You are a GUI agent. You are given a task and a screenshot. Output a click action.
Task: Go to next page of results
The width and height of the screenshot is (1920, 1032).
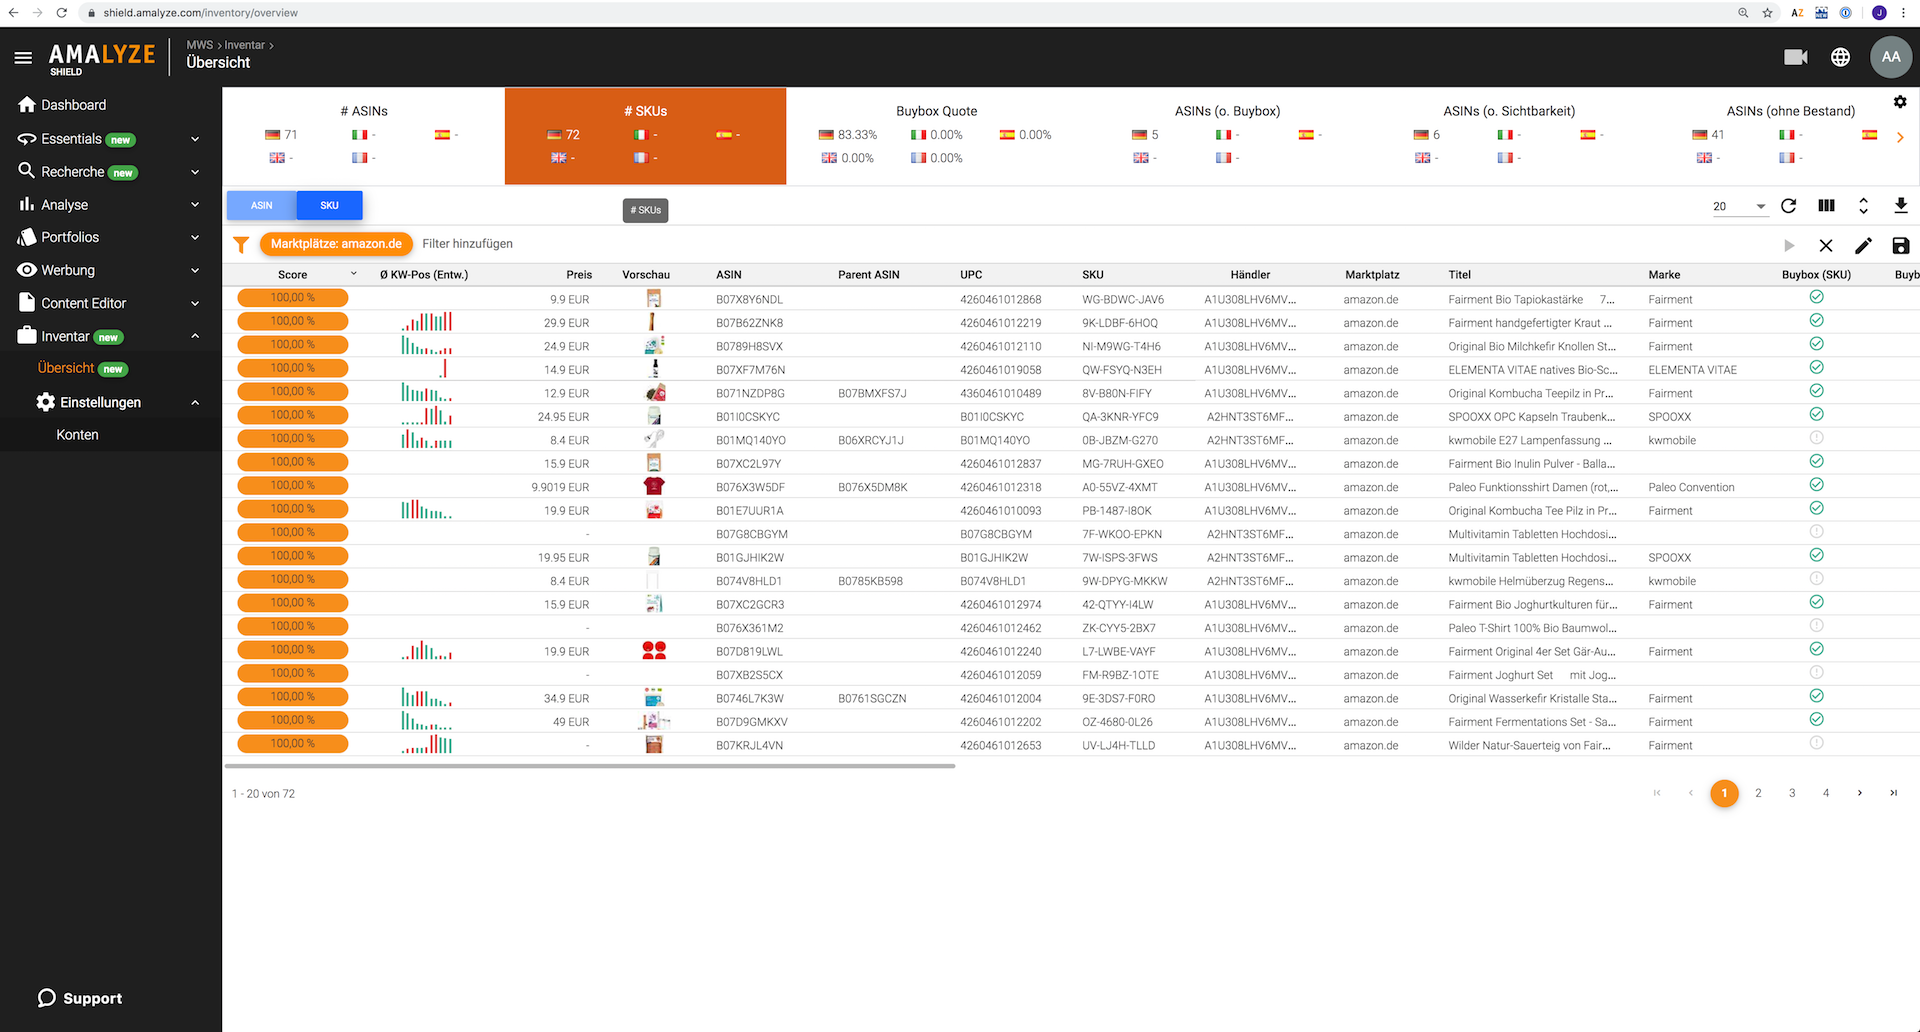1859,793
